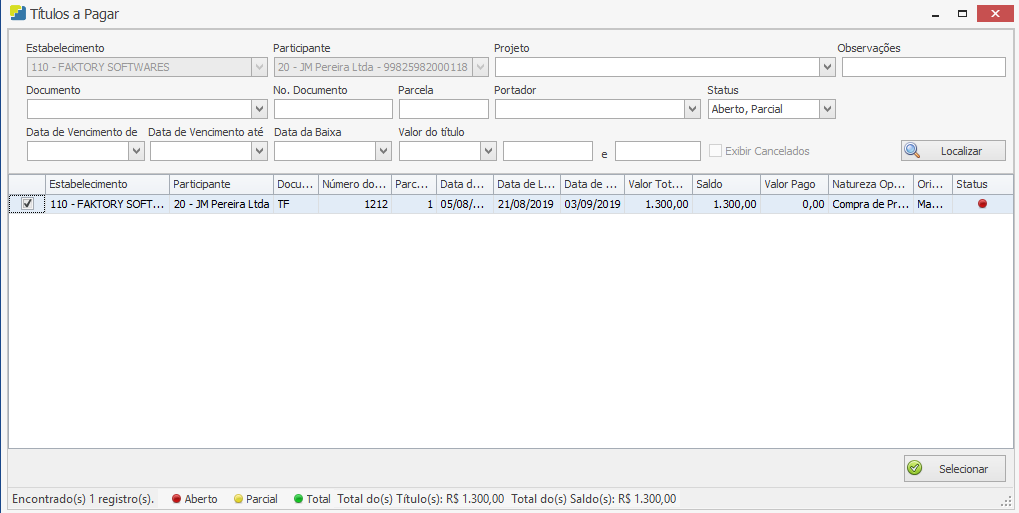The height and width of the screenshot is (513, 1019).
Task: Click the yellow Parcial legend dot
Action: click(238, 499)
